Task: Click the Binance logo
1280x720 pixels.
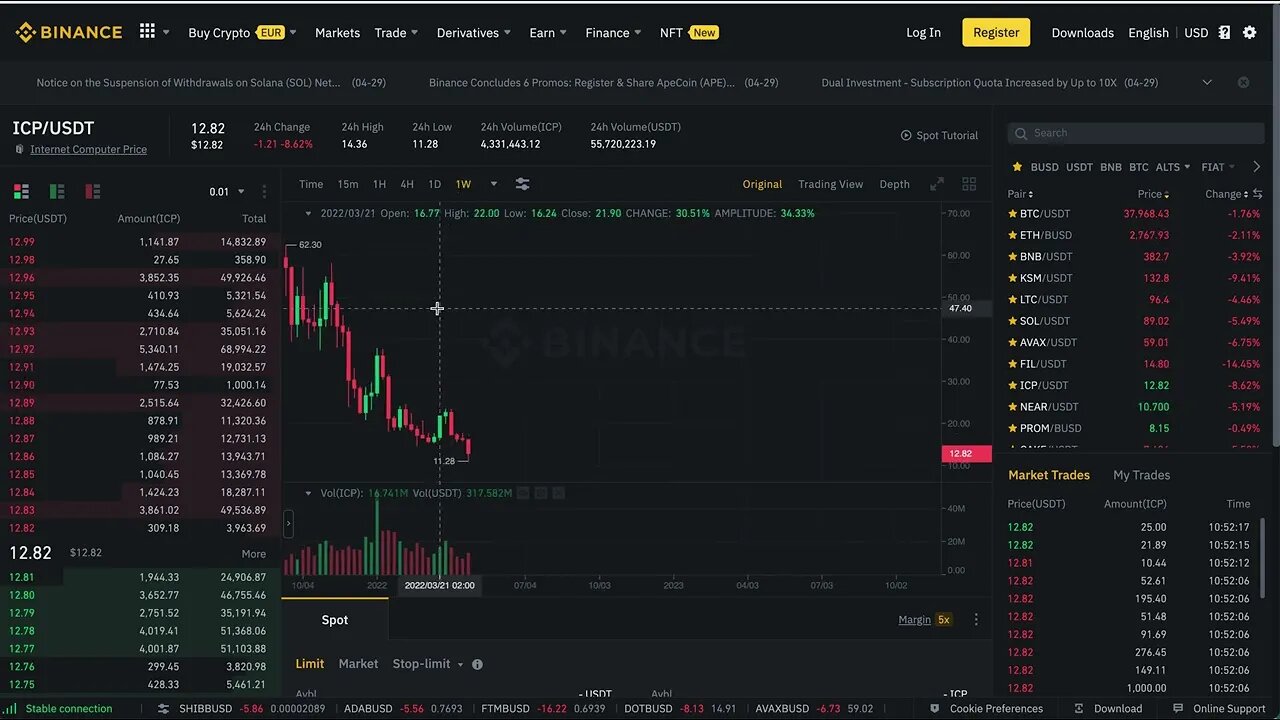Action: click(x=68, y=32)
